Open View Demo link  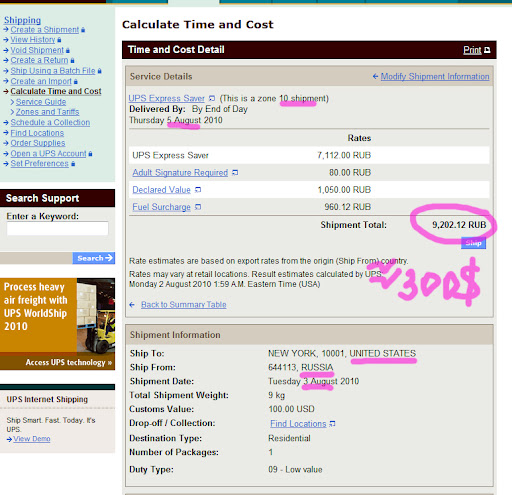click(32, 439)
